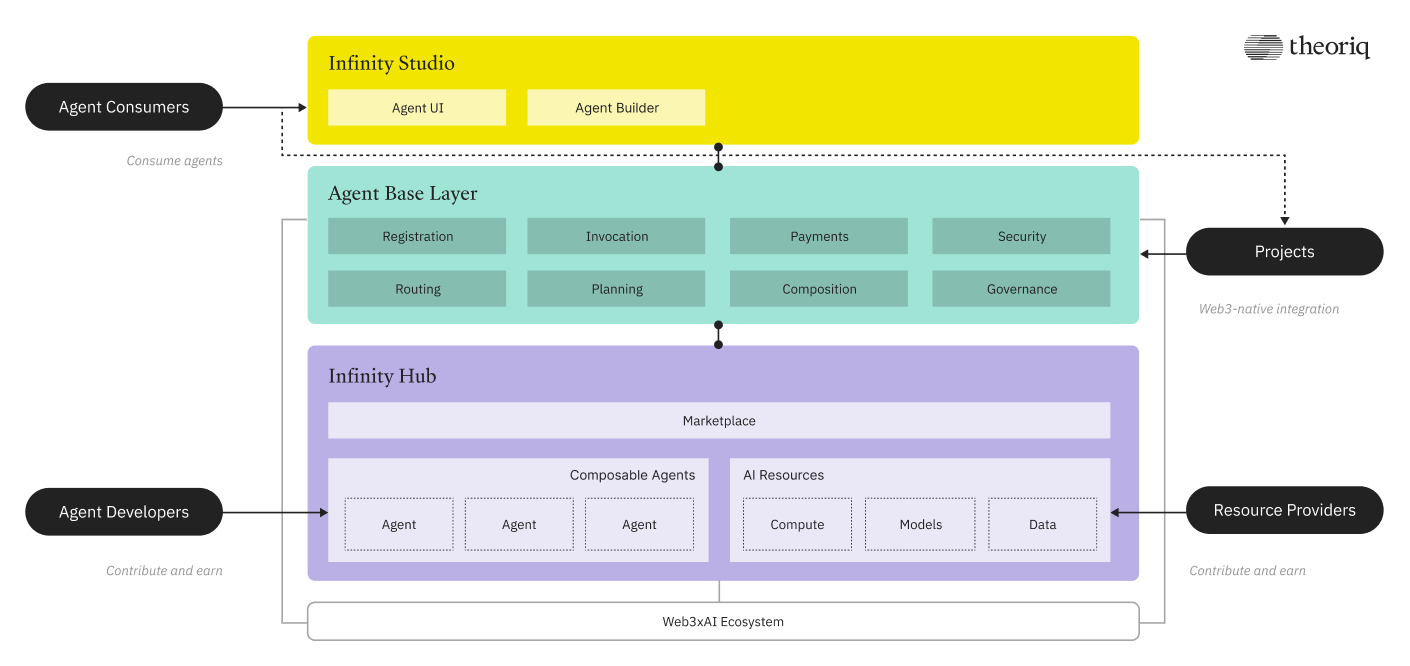This screenshot has width=1410, height=666.
Task: Expand the Agent Base Layer section
Action: (403, 193)
